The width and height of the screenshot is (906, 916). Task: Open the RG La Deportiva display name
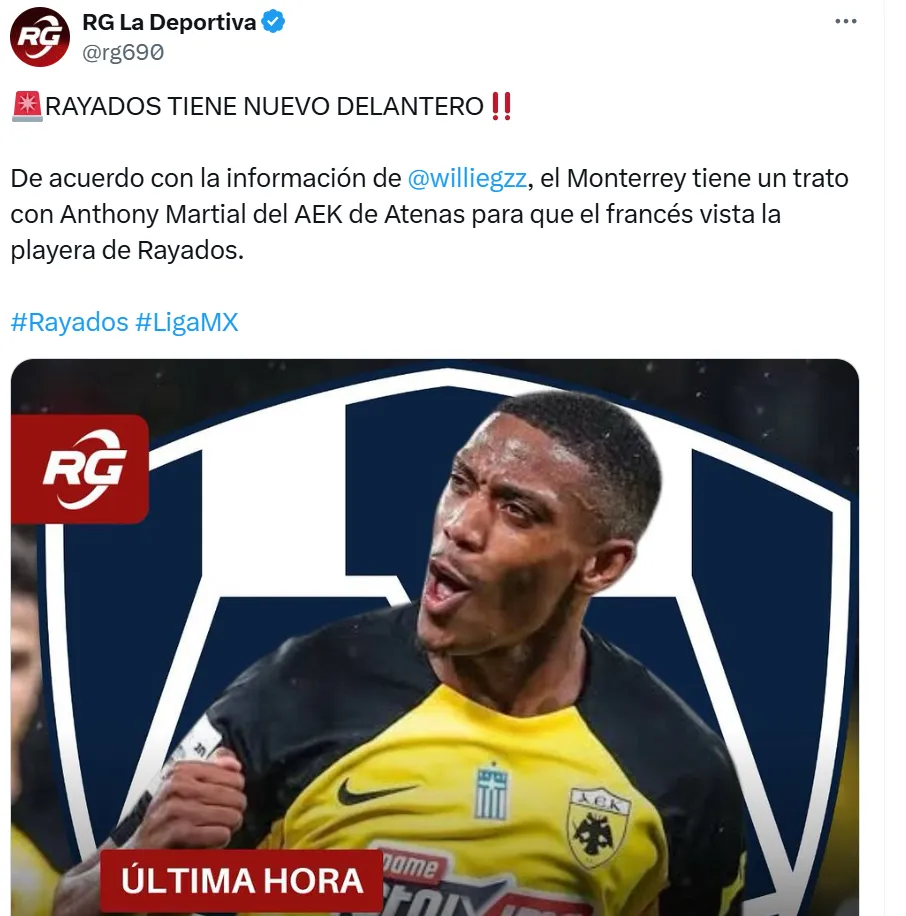point(169,22)
